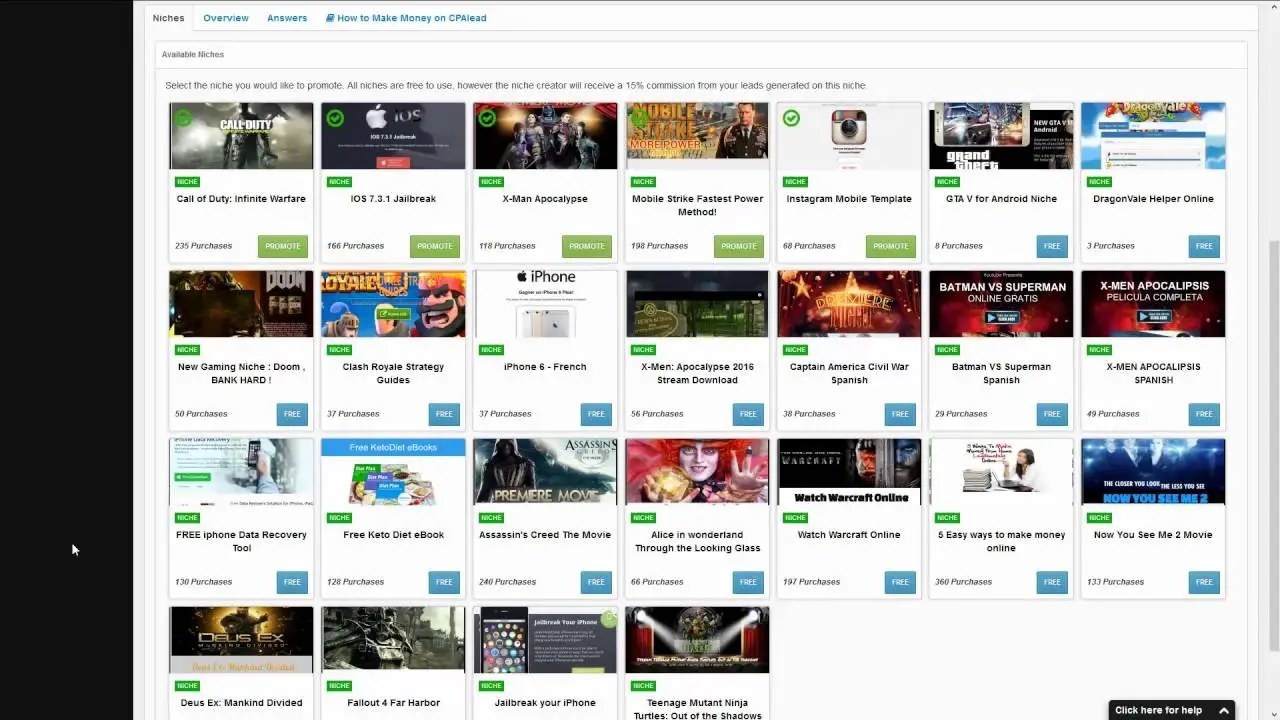Get the free 5 Easy ways to make money niche

[1052, 582]
